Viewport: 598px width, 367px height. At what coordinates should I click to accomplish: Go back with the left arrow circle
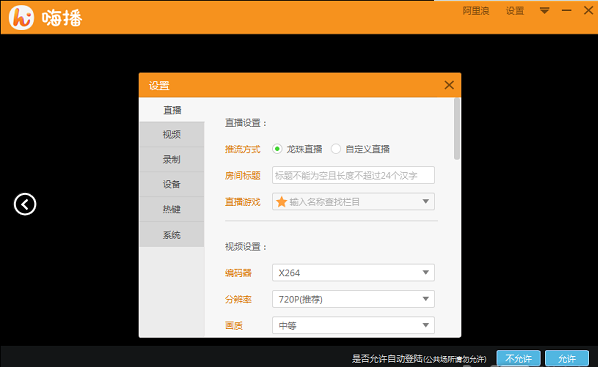(25, 204)
